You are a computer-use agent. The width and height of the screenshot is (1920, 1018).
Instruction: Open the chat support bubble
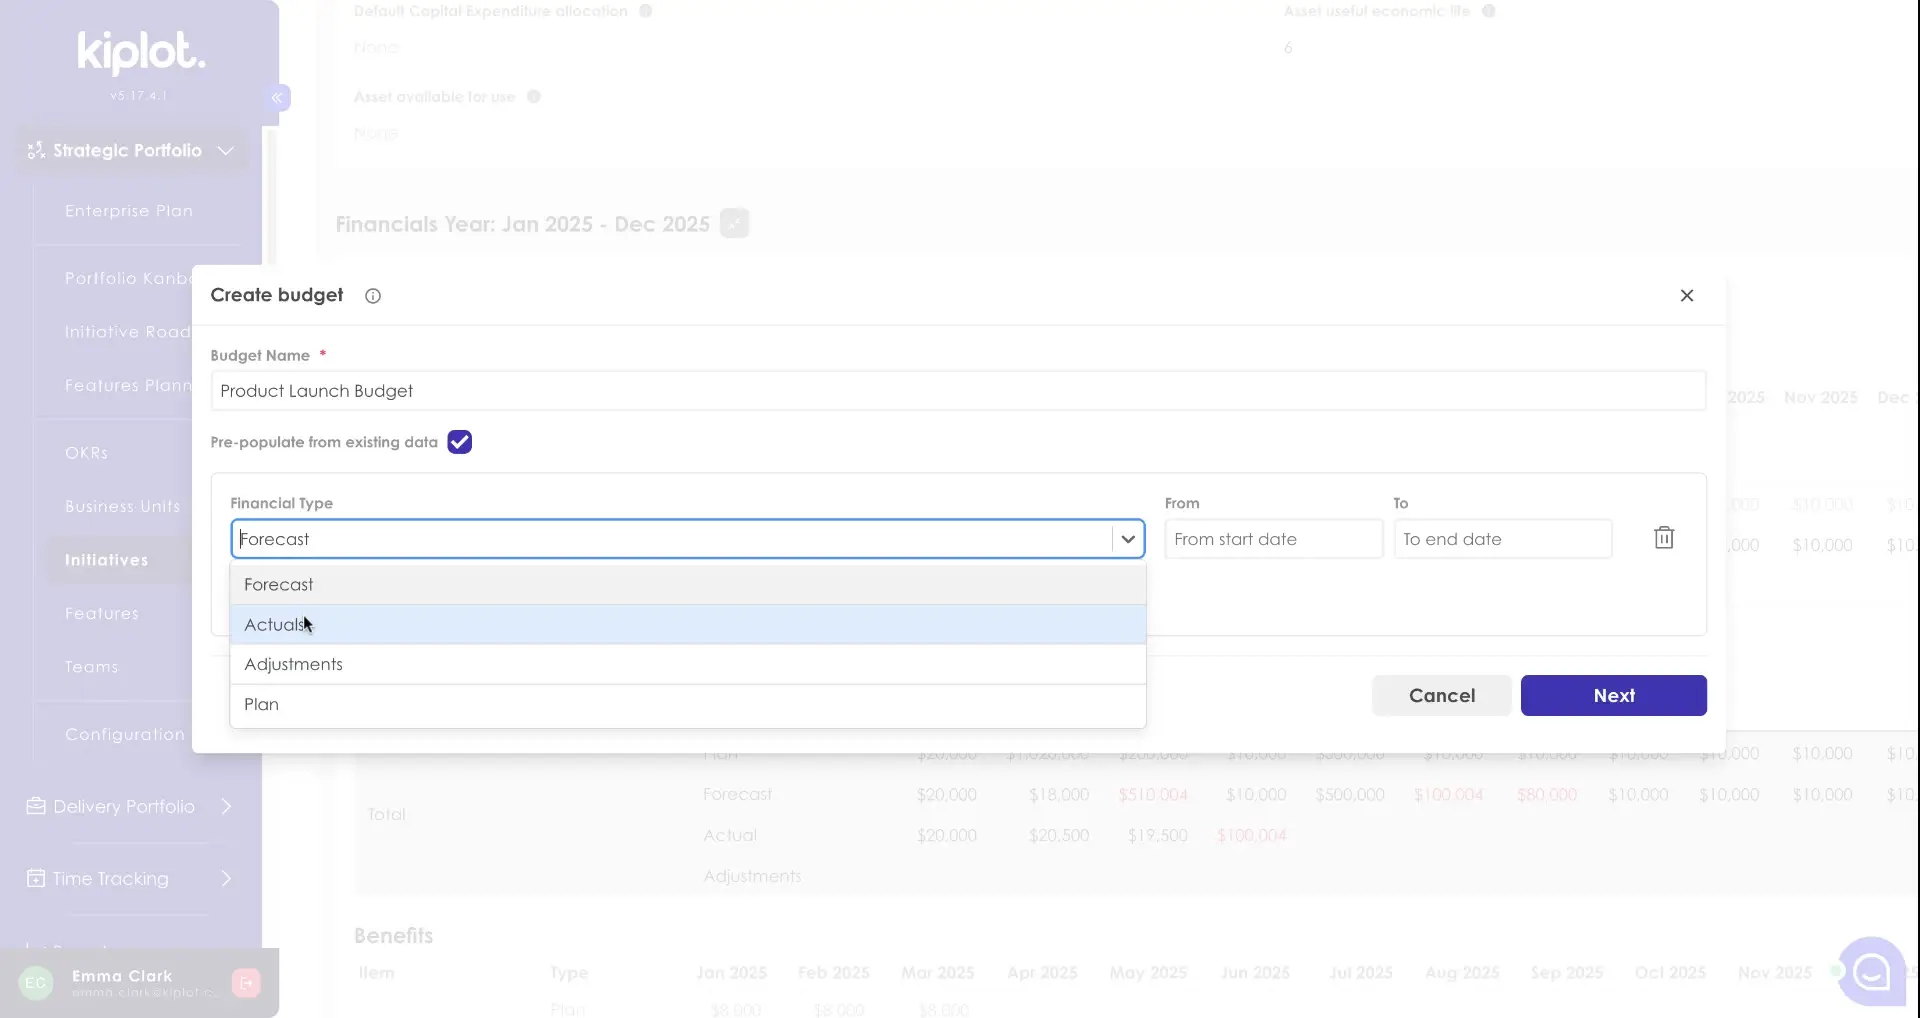click(1871, 971)
